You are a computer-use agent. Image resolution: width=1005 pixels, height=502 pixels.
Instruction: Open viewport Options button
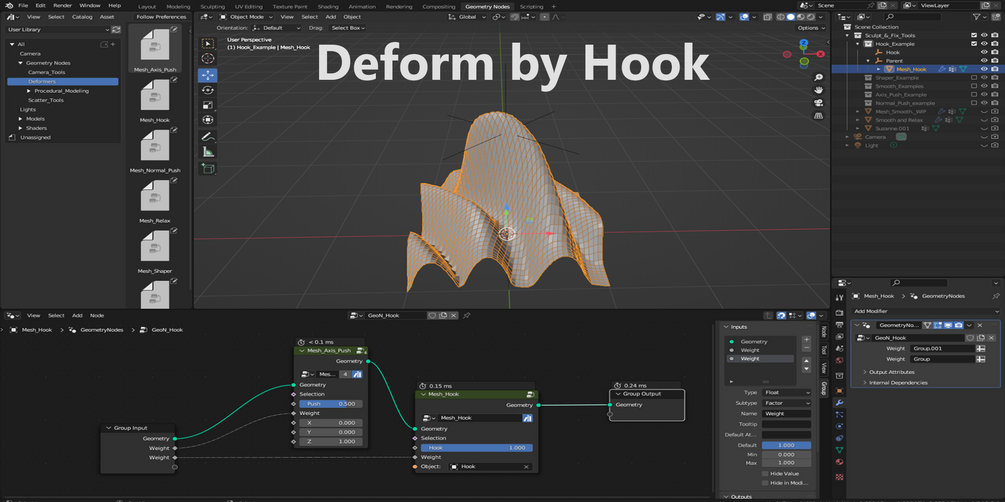811,28
